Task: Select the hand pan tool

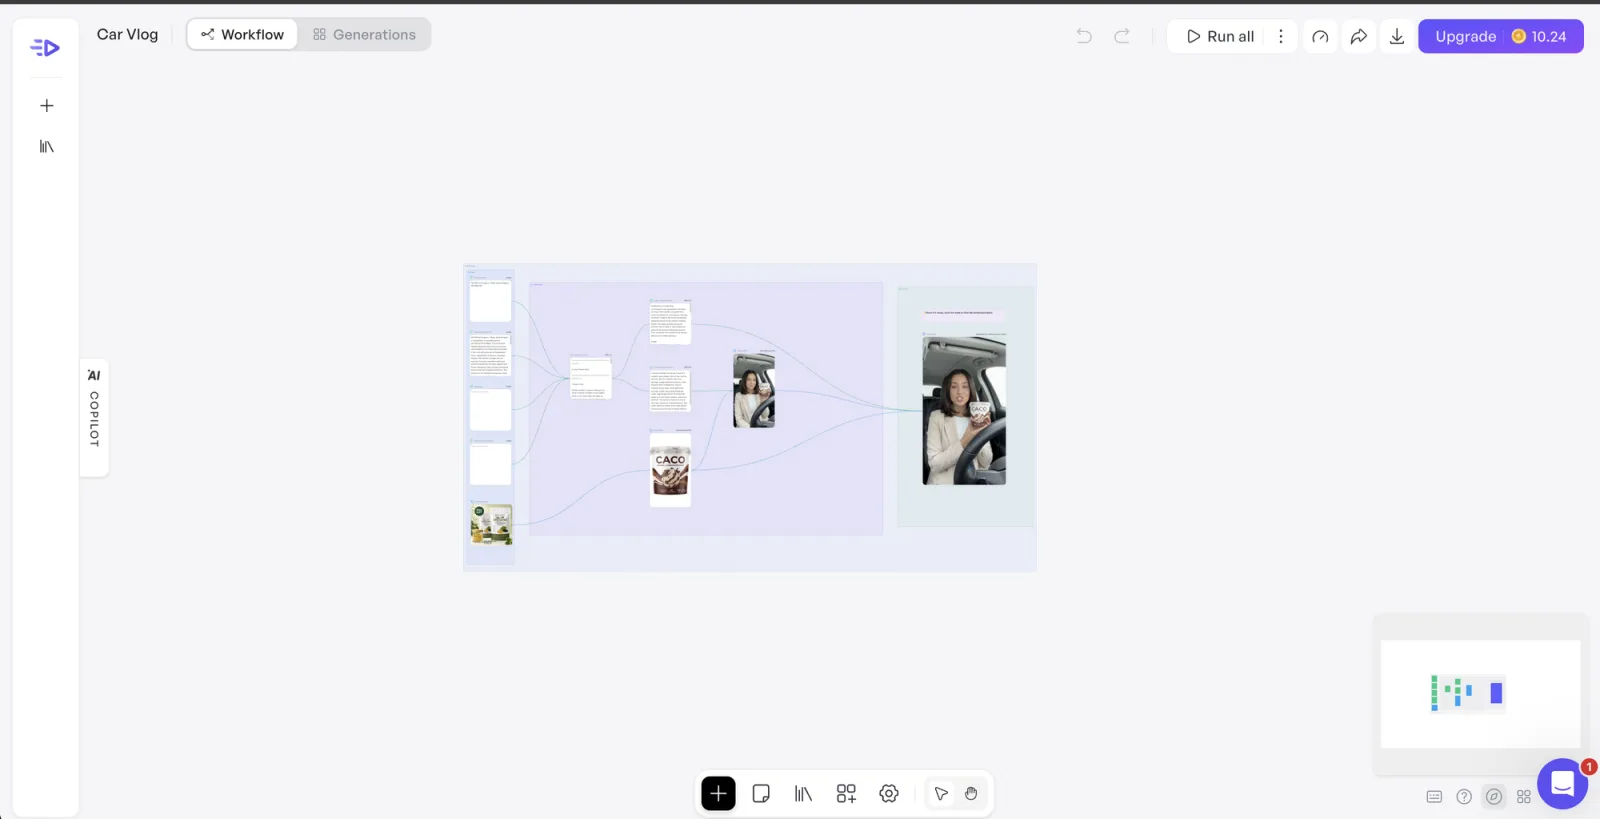Action: click(971, 794)
